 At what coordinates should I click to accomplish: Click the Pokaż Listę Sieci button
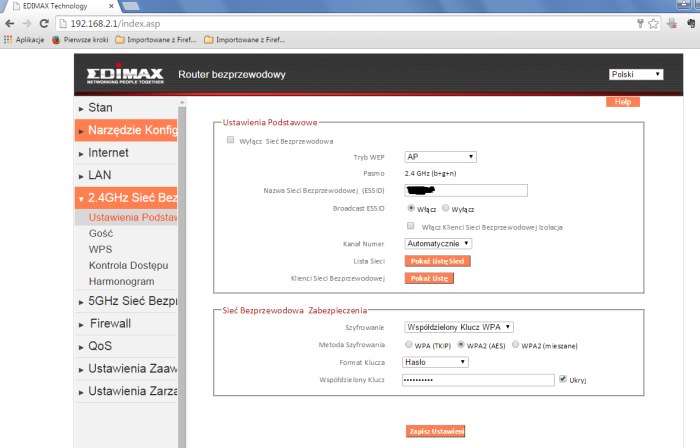pos(437,261)
